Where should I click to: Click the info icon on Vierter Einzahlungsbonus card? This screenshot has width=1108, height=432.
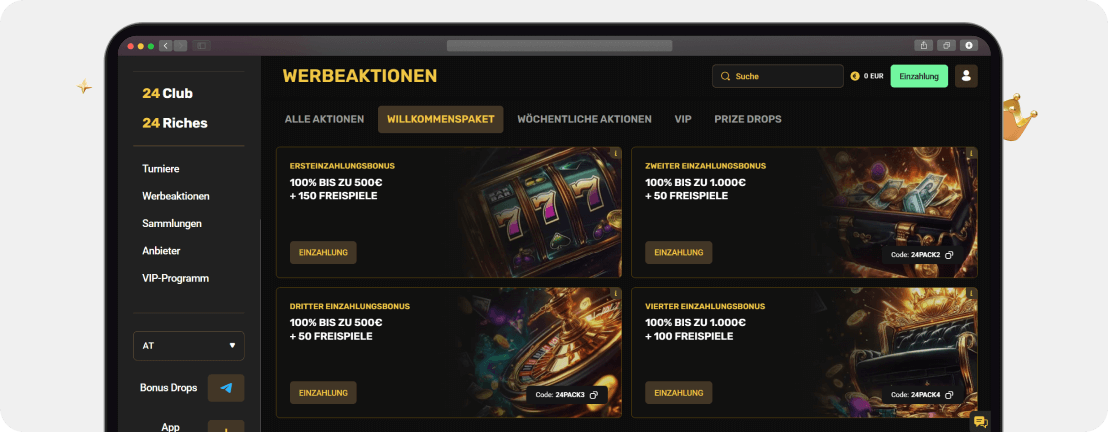point(972,292)
